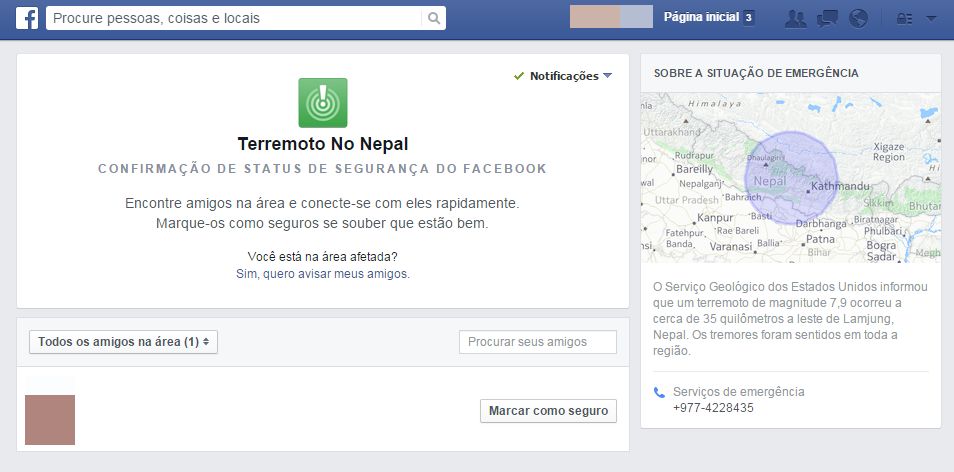Open the user profile in the top bar

[x=610, y=17]
